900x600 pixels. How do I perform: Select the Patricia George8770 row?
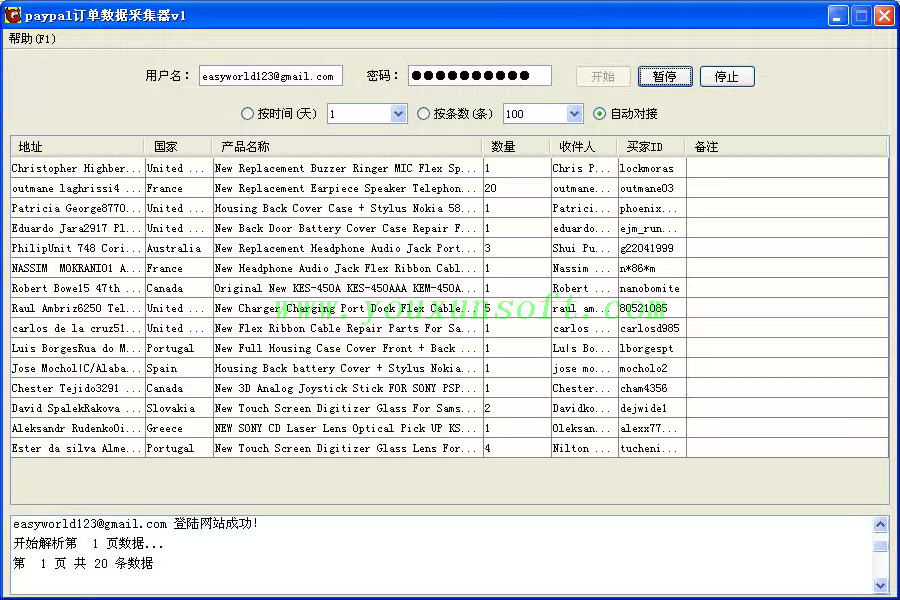coord(449,208)
